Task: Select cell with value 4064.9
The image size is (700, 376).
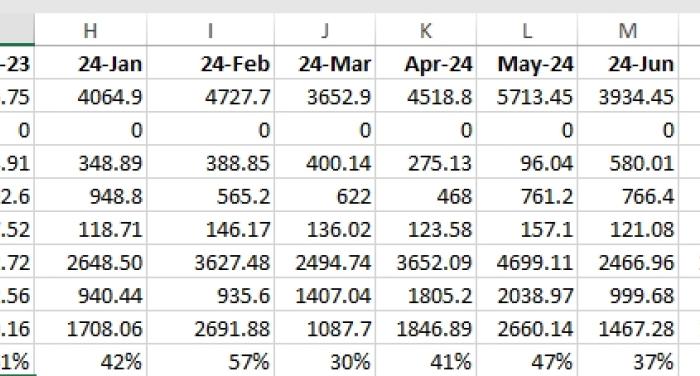Action: pos(91,96)
